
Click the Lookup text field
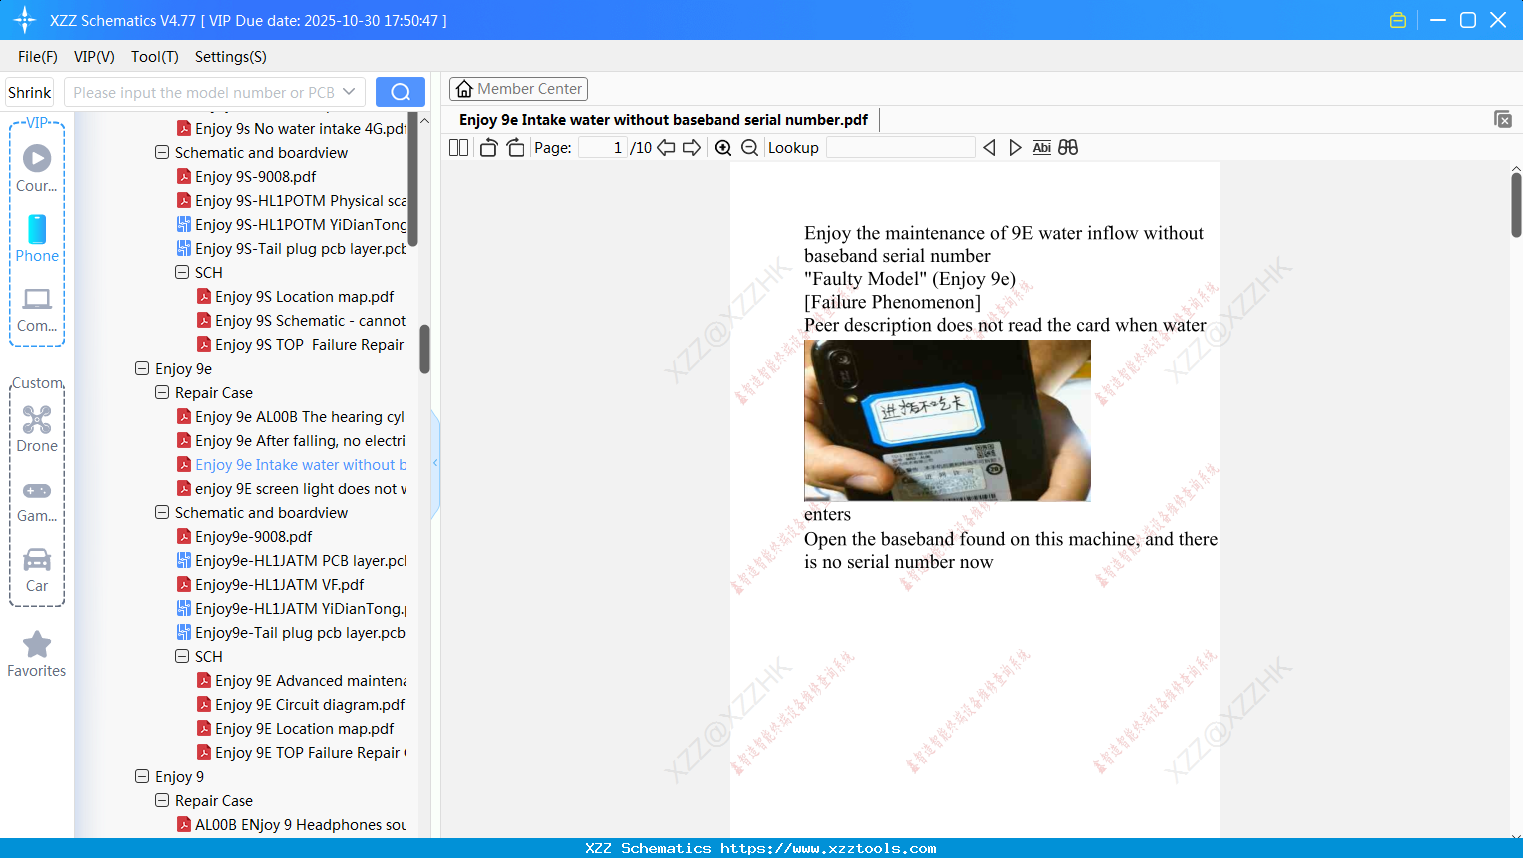(900, 147)
